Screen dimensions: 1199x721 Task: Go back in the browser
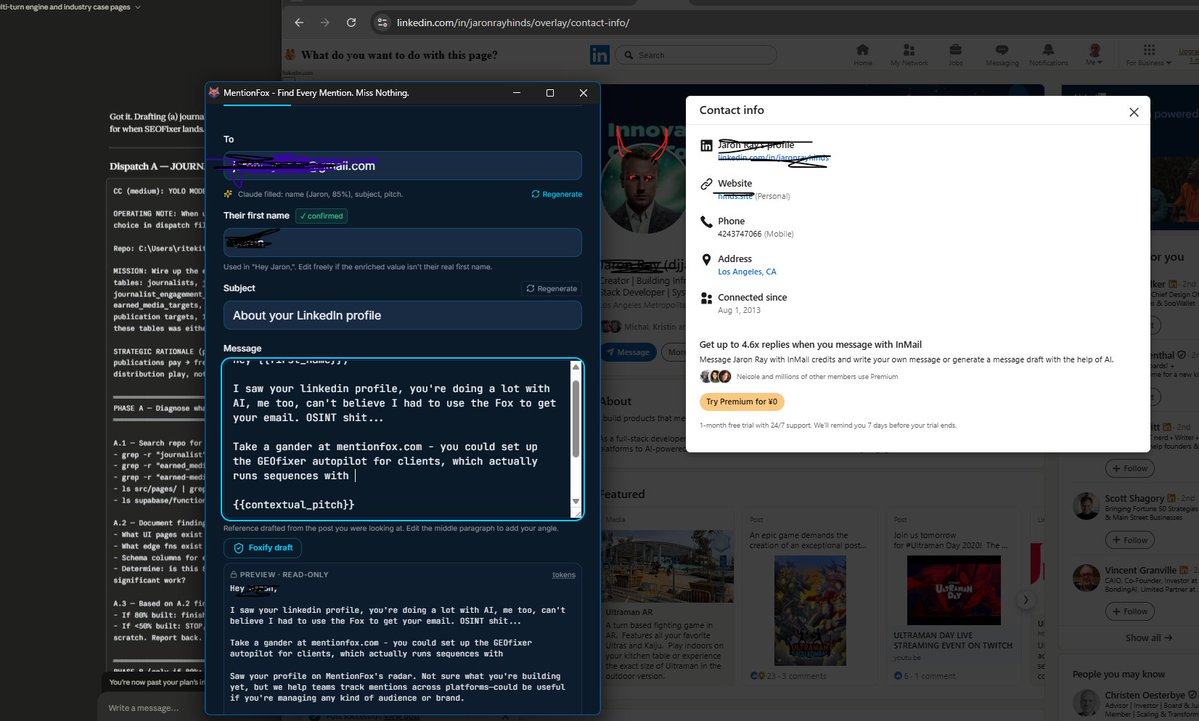pyautogui.click(x=299, y=23)
